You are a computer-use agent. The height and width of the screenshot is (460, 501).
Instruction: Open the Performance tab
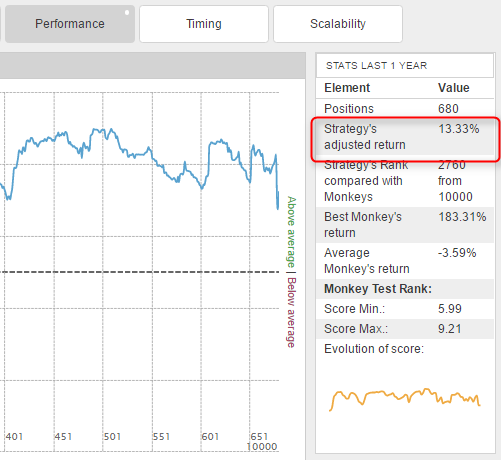[70, 24]
